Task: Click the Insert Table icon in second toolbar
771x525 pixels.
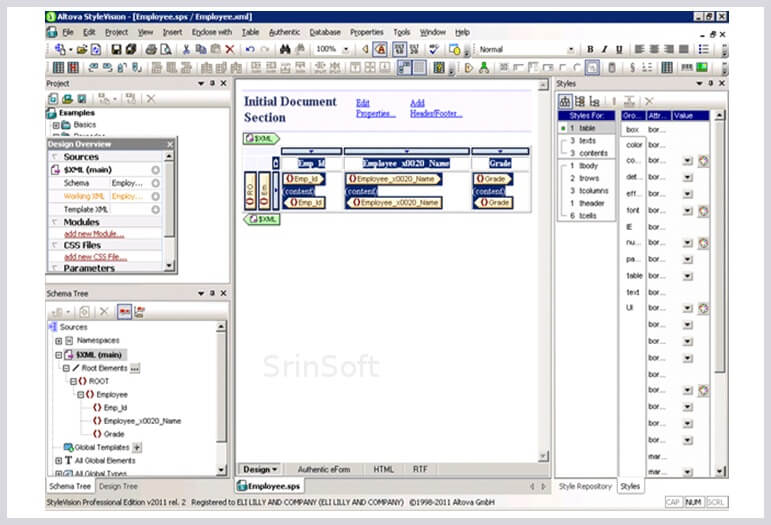Action: tap(58, 67)
